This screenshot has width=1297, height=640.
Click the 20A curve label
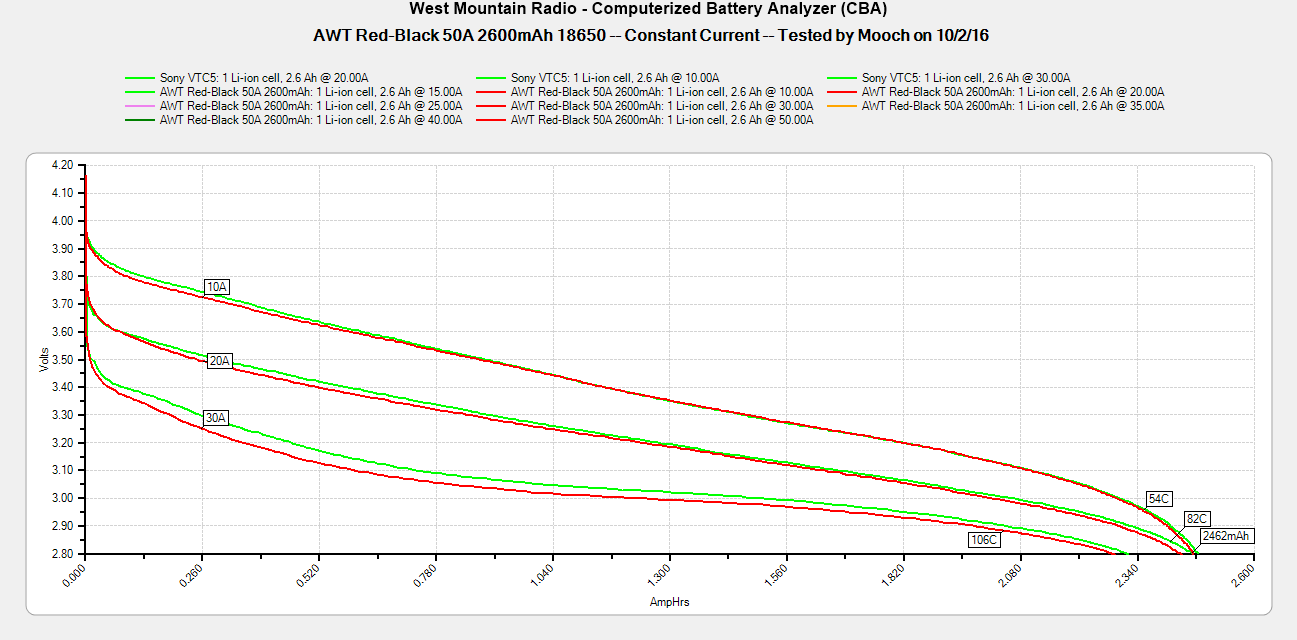(219, 361)
